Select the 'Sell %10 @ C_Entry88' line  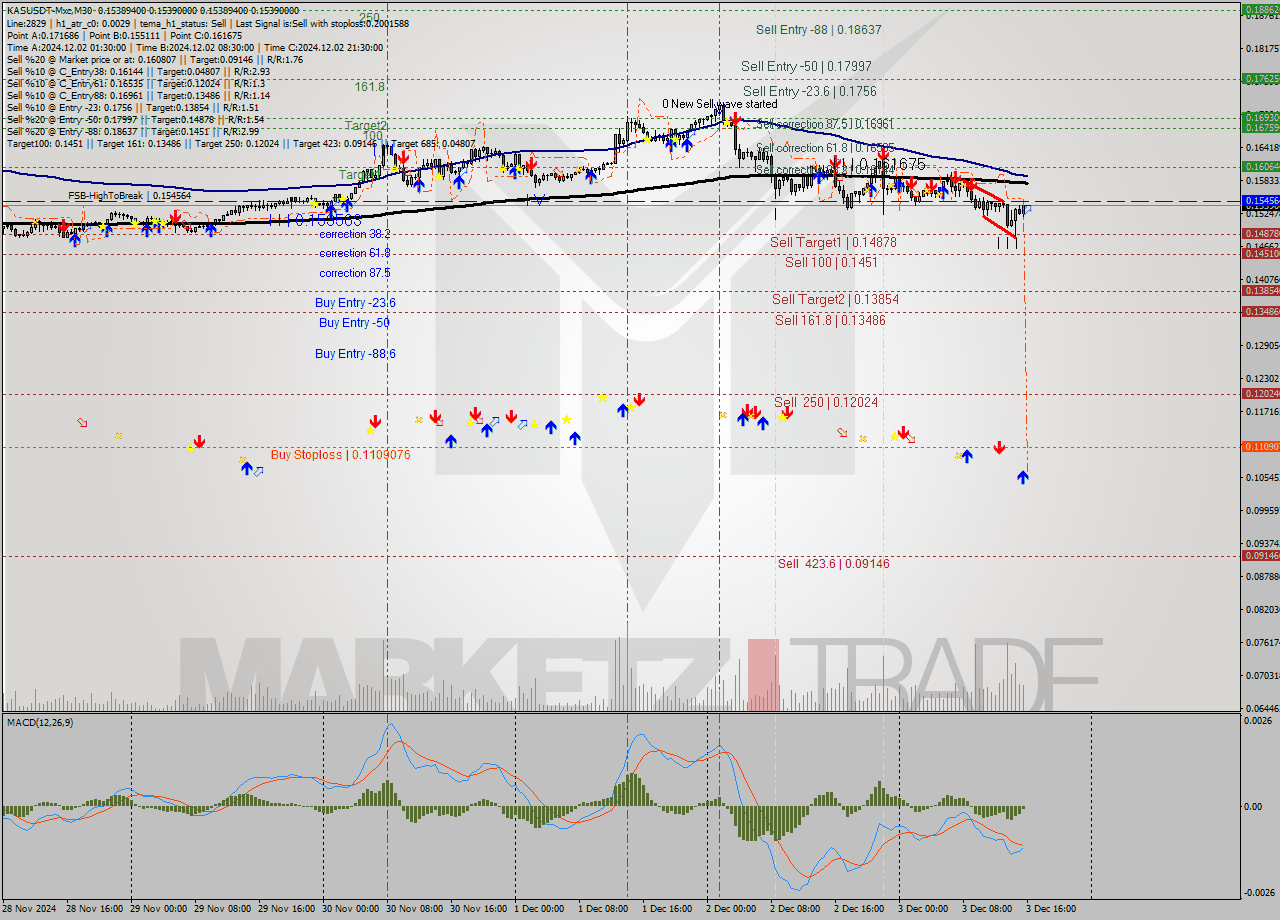138,95
